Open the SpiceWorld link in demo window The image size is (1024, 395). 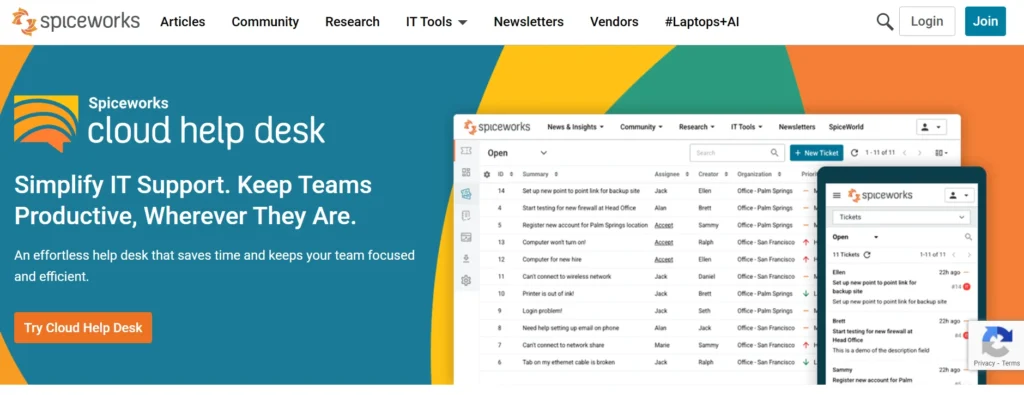point(846,127)
